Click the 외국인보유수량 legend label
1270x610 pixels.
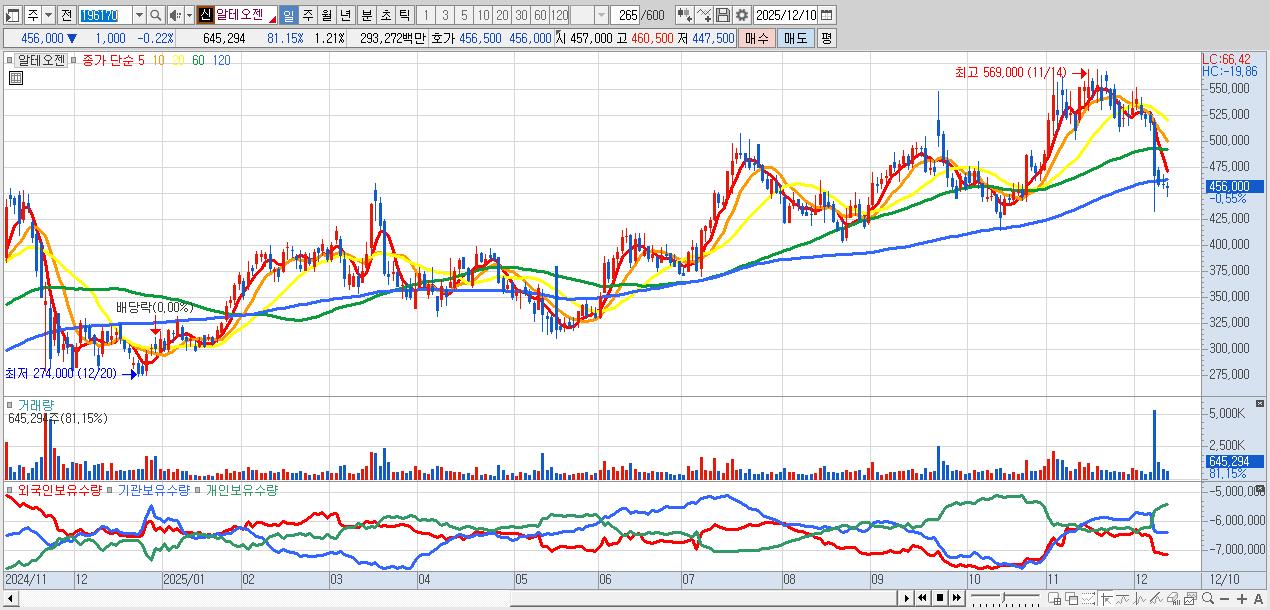(59, 490)
